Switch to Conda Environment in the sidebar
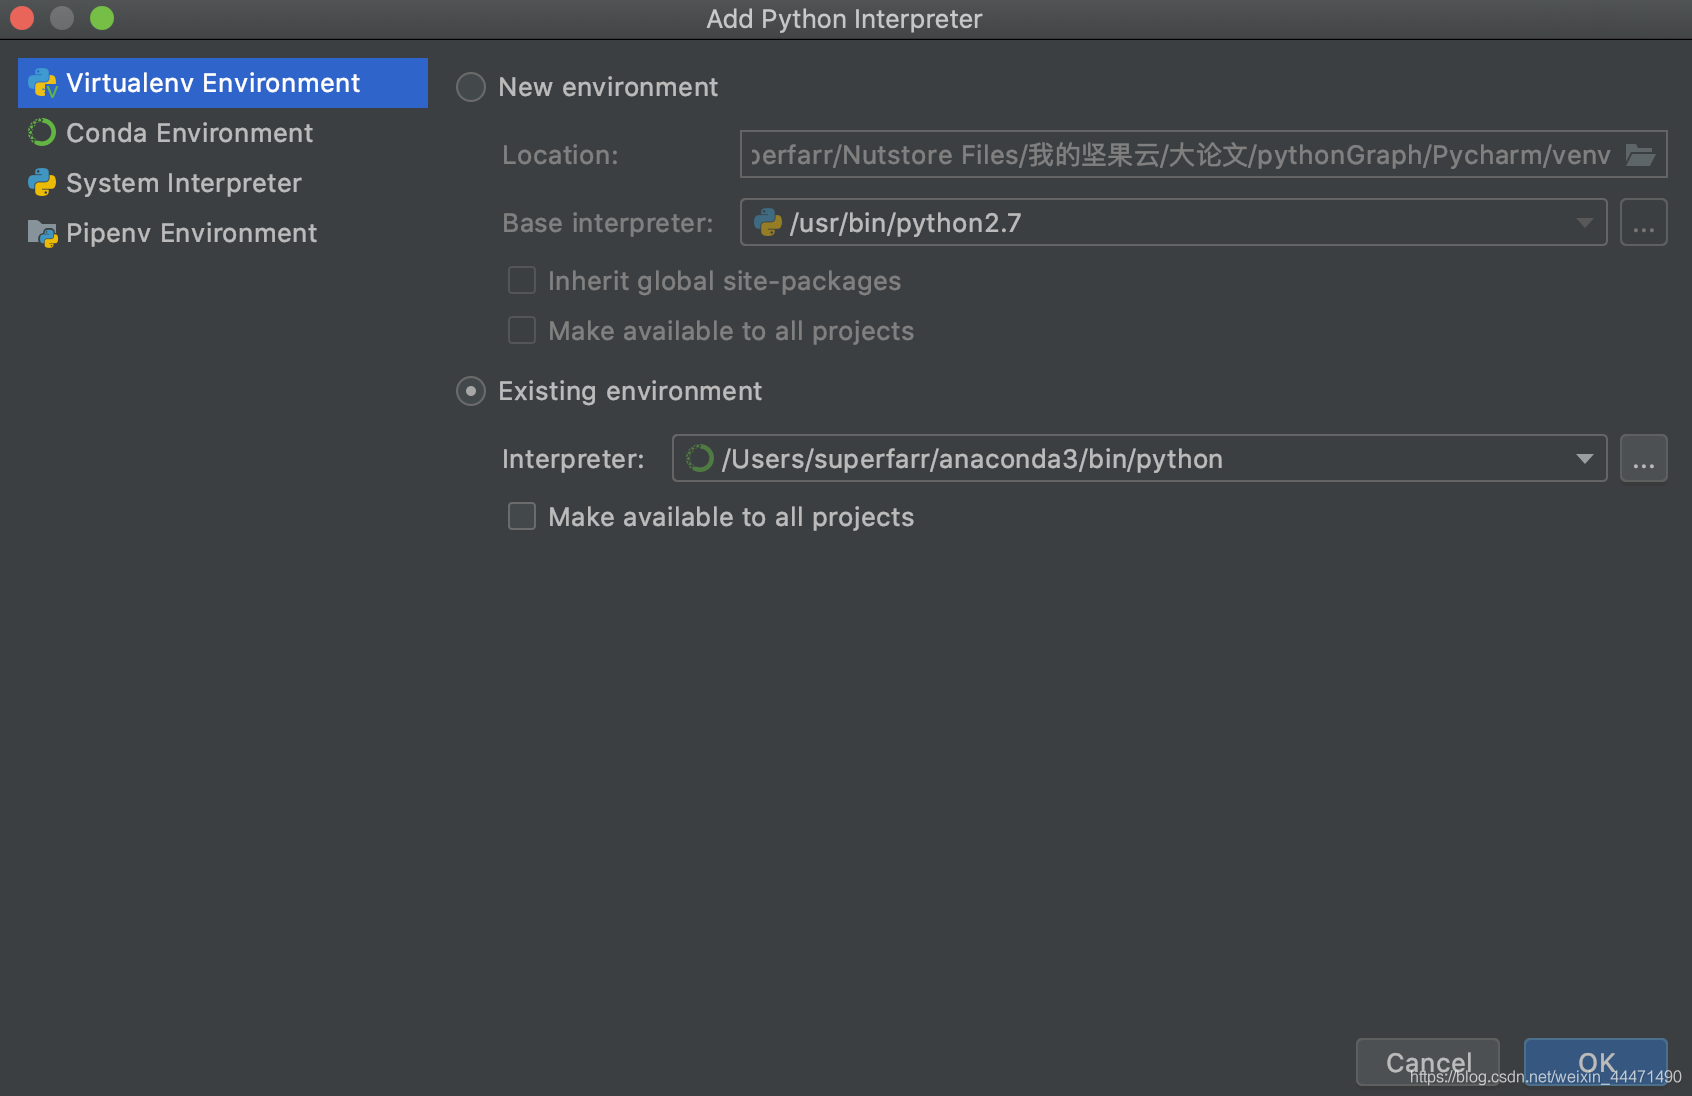The width and height of the screenshot is (1692, 1096). [x=189, y=133]
